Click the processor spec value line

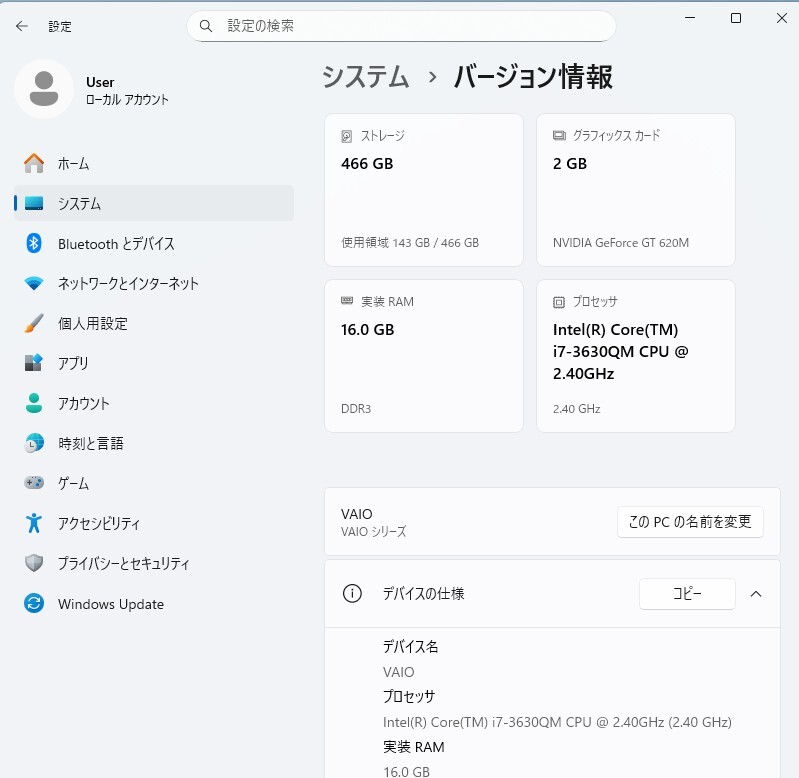557,722
